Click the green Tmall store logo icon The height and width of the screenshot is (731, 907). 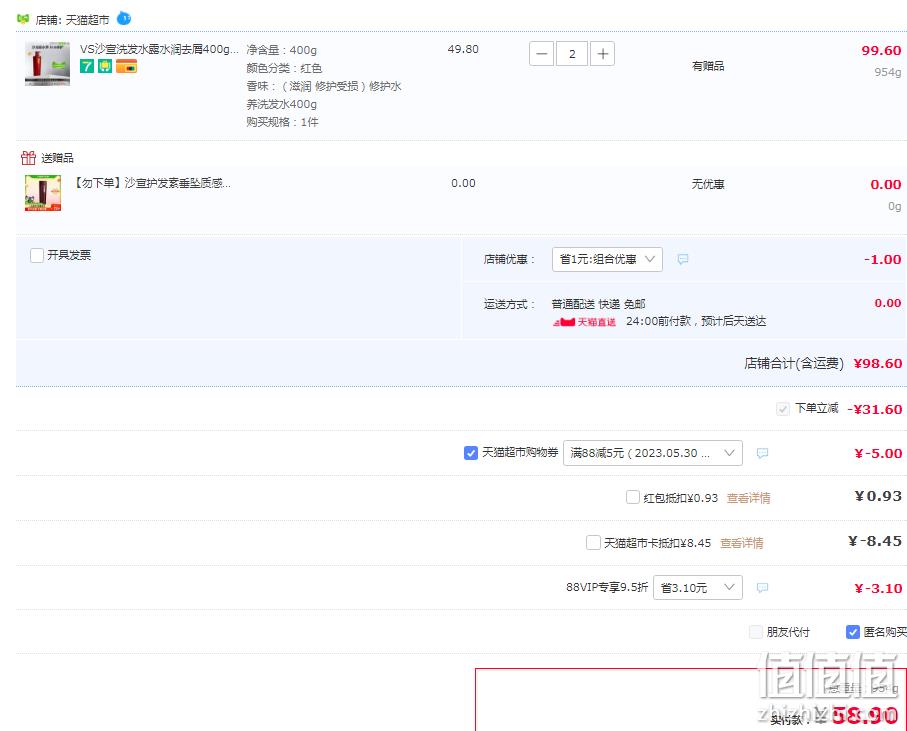(x=23, y=19)
